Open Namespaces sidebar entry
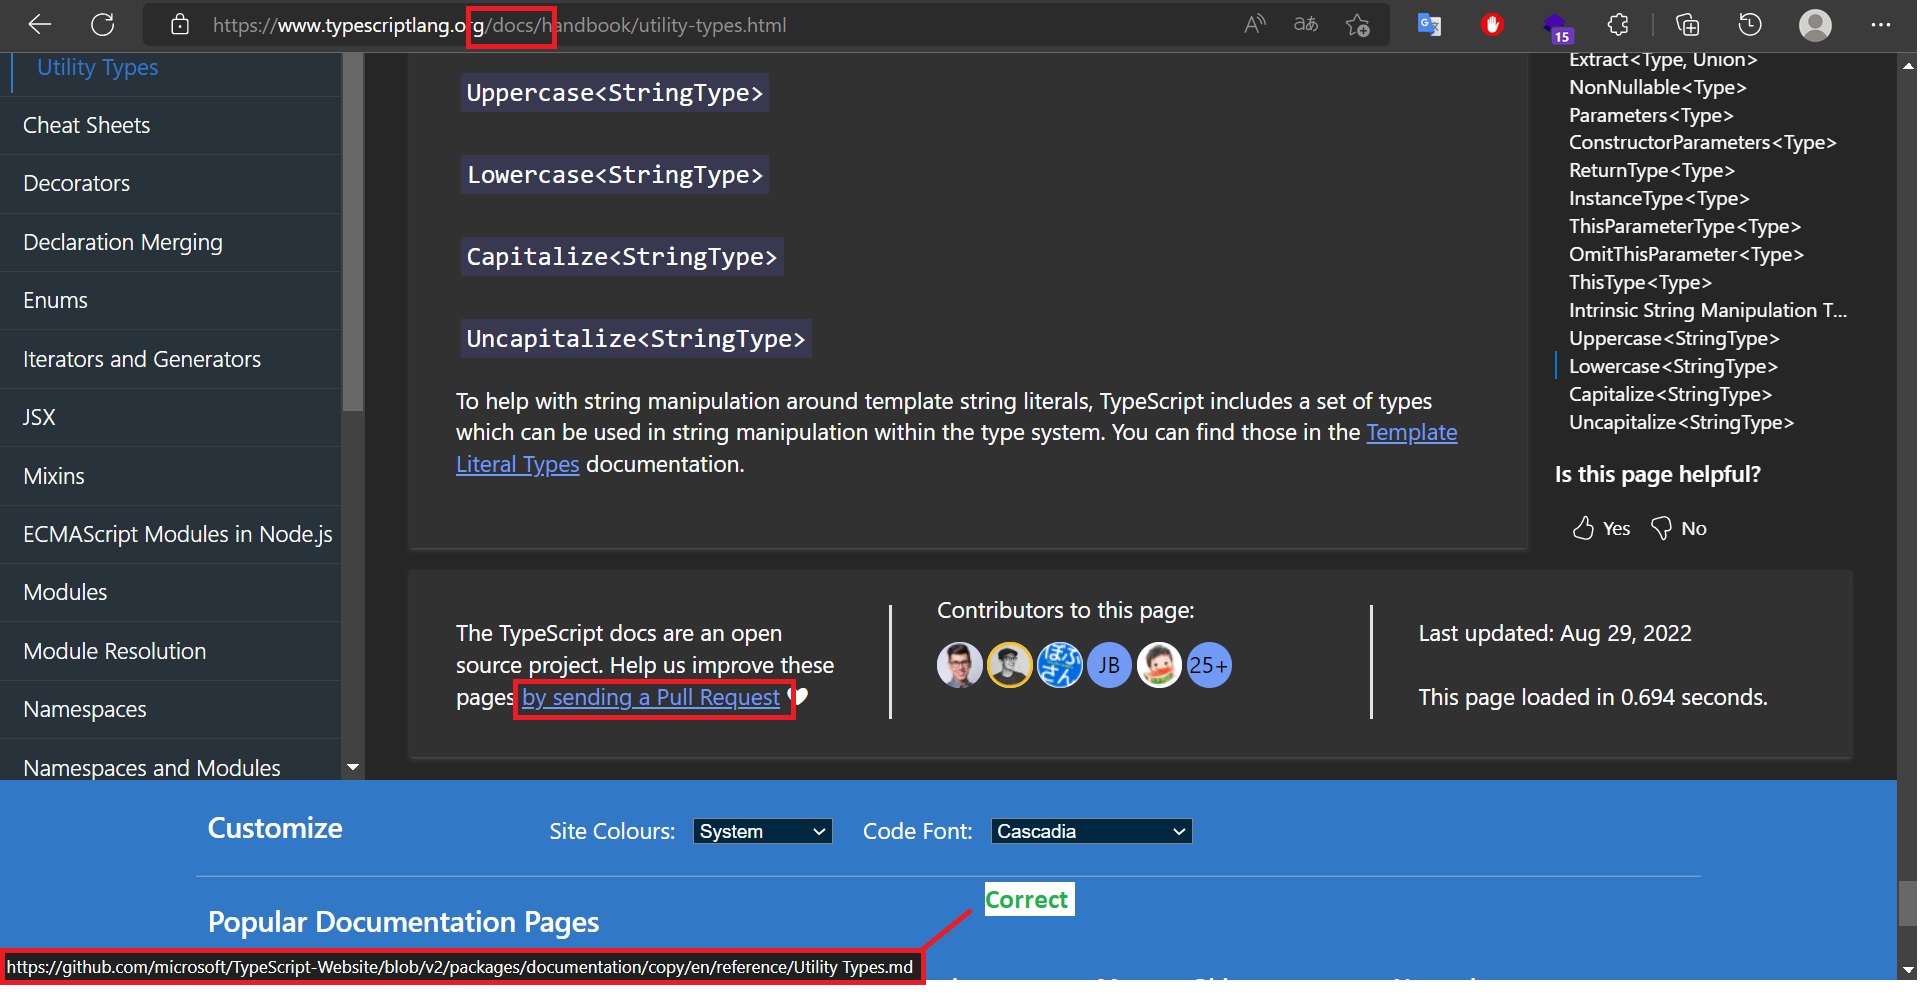Screen dimensions: 1920x1004 170,709
